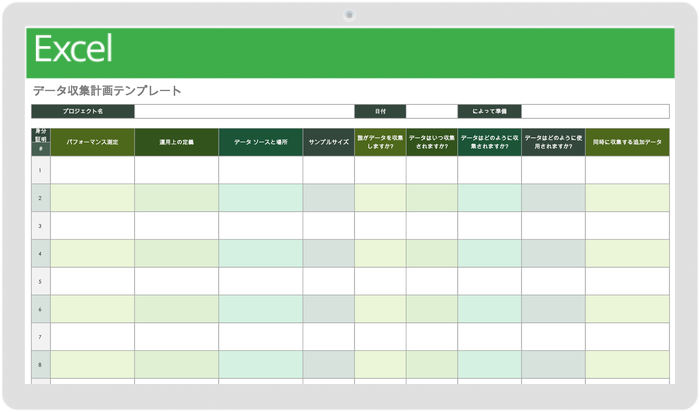
Task: Click the blank field next to 日付
Action: tap(432, 111)
